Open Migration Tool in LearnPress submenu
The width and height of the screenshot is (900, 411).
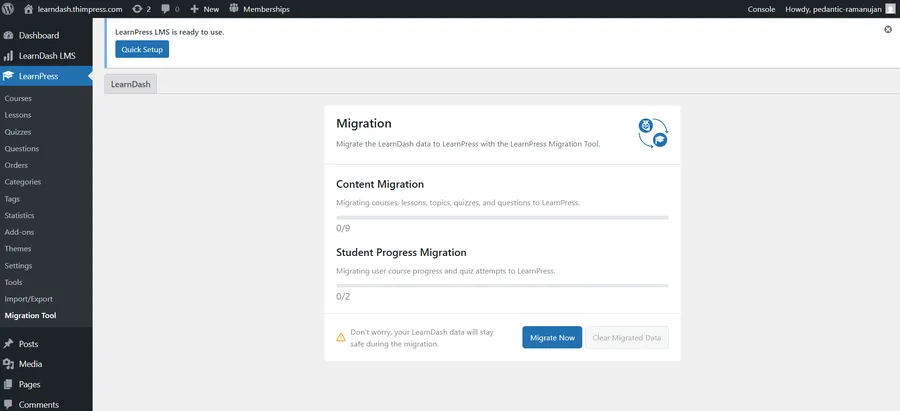pyautogui.click(x=30, y=316)
